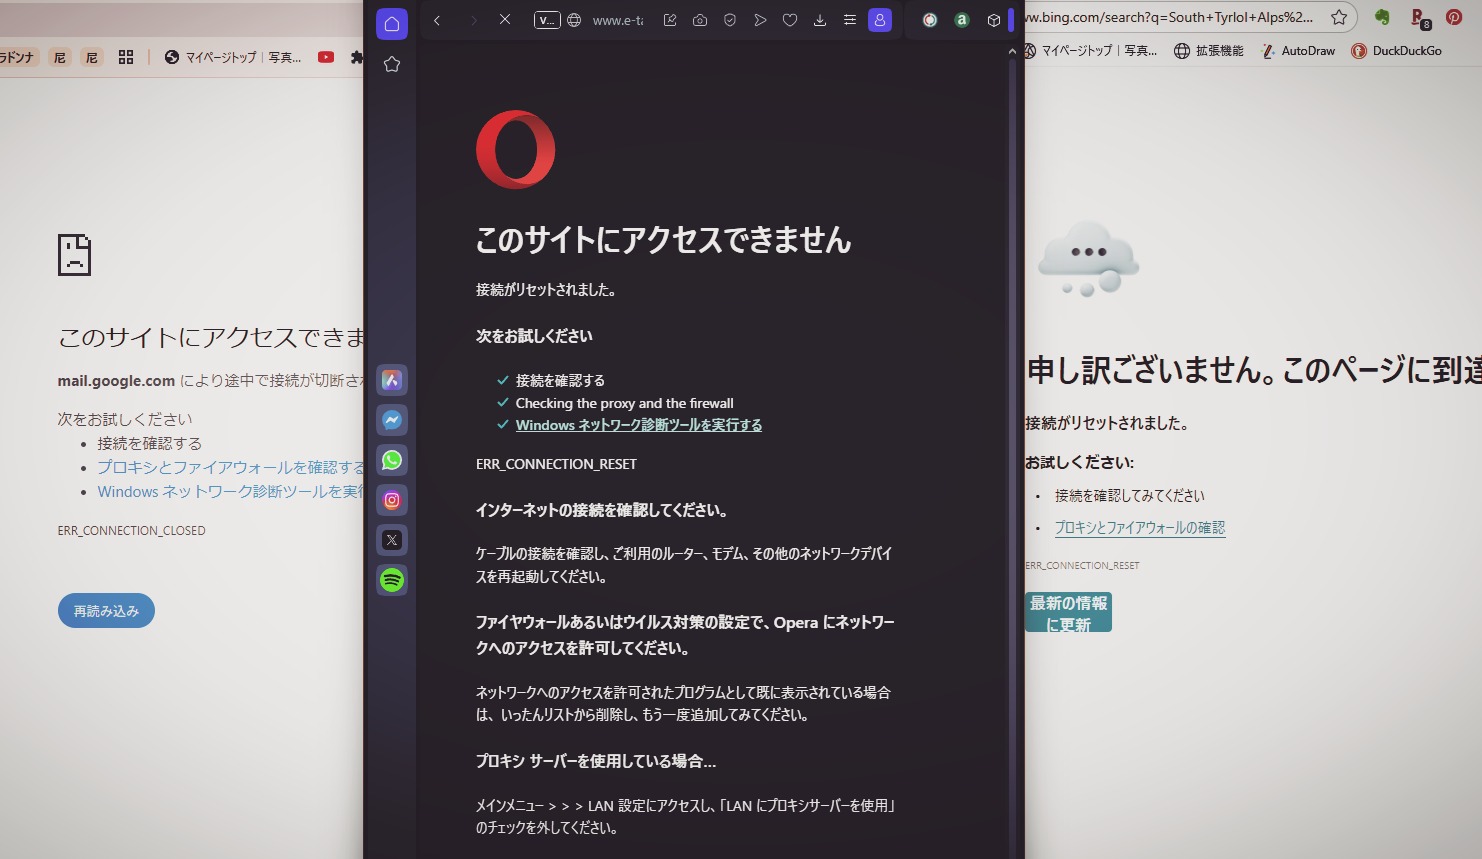Viewport: 1482px width, 859px height.
Task: Open Messenger in Opera sidebar
Action: coord(392,420)
